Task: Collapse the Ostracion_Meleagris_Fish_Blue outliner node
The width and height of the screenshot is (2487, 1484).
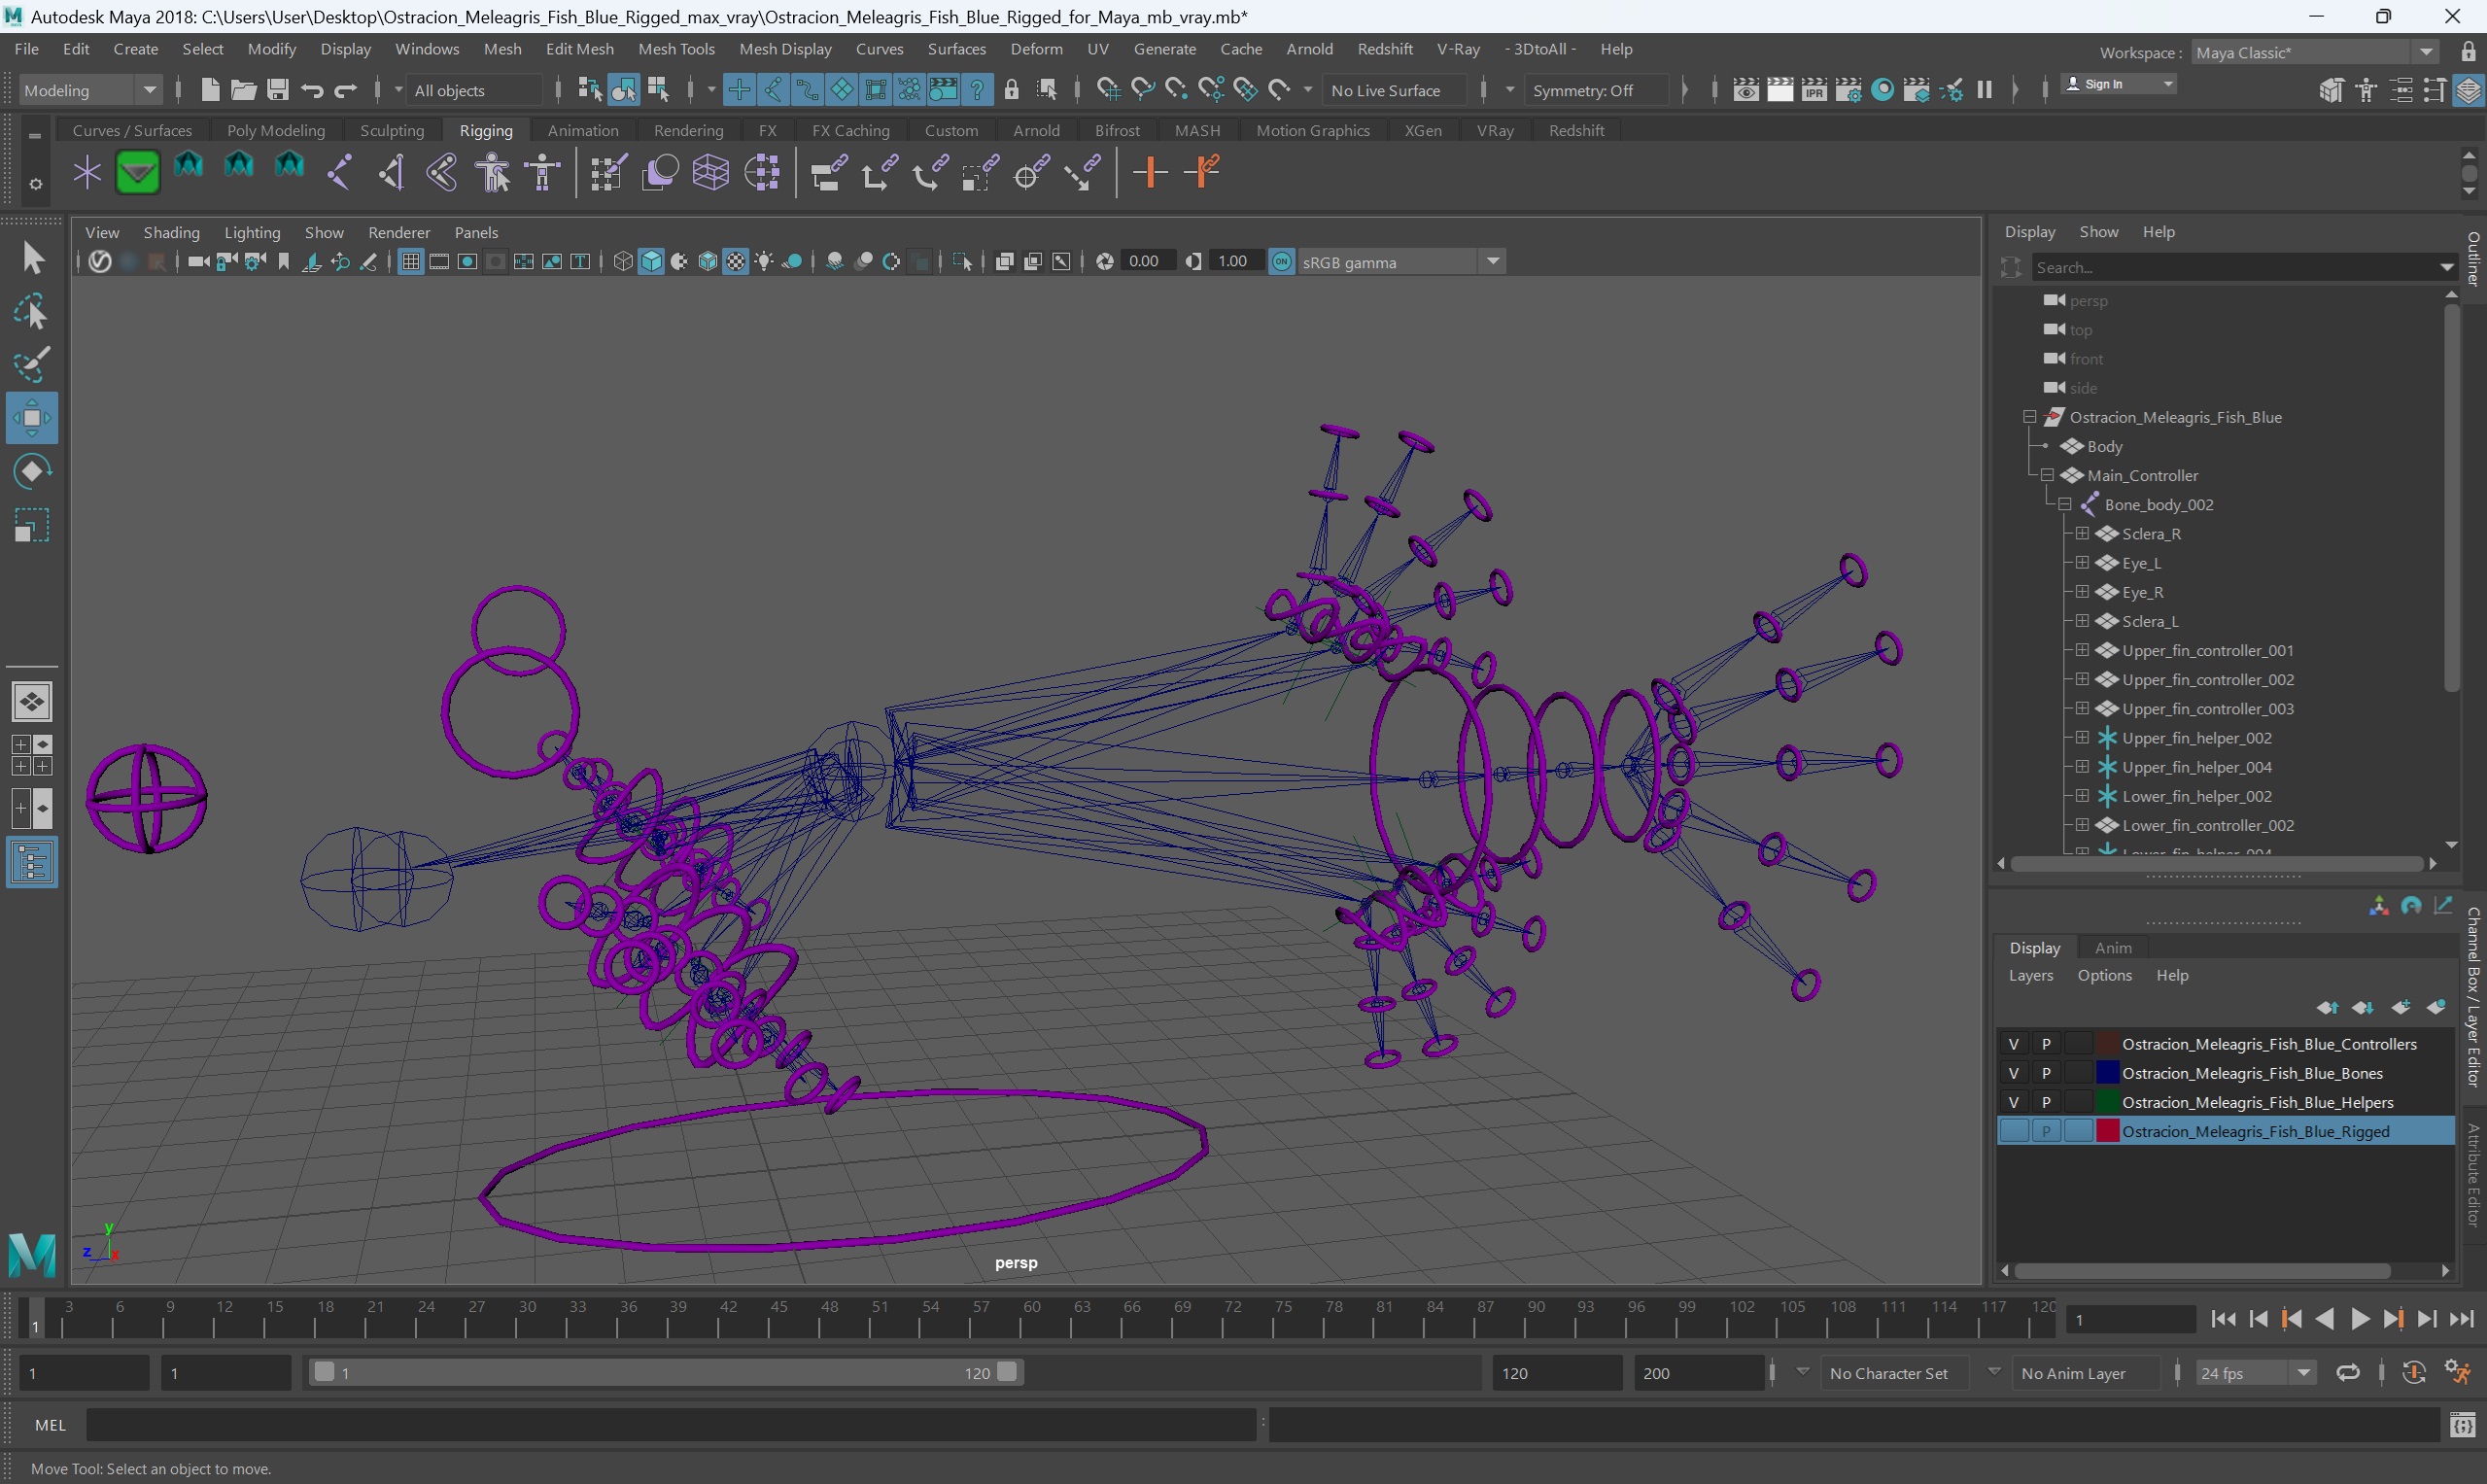Action: click(2029, 417)
